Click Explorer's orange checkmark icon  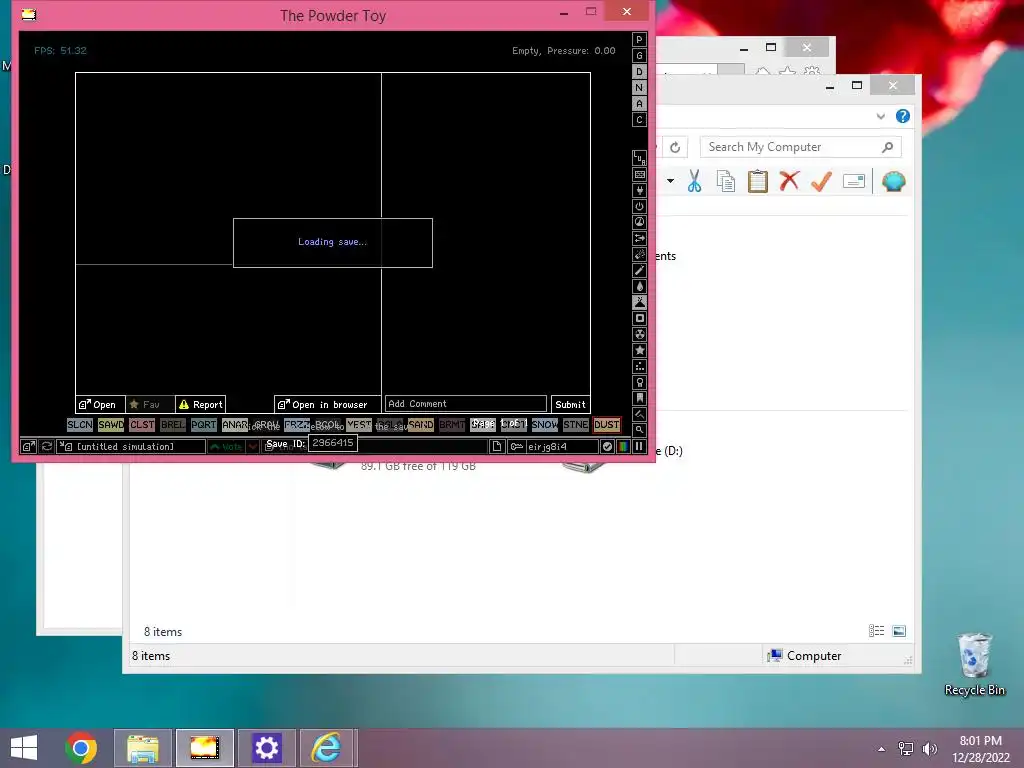822,181
